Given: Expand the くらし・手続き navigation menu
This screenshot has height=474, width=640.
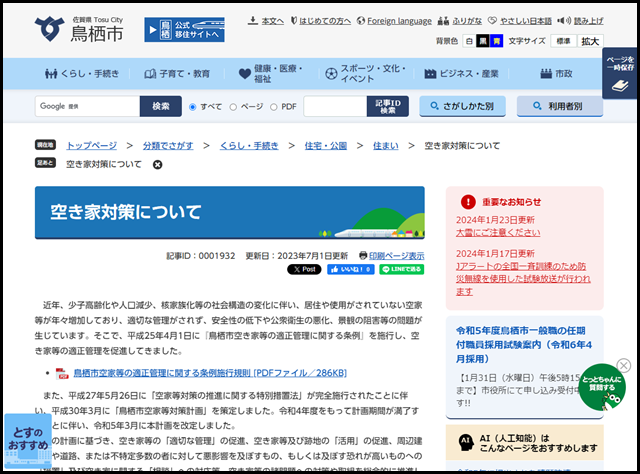Looking at the screenshot, I should point(83,73).
